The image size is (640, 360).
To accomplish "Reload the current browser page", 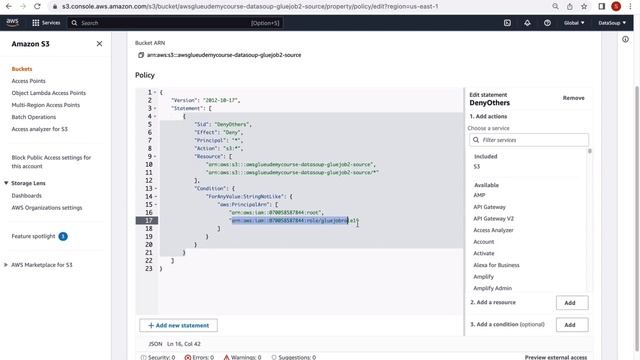I will 37,7.
